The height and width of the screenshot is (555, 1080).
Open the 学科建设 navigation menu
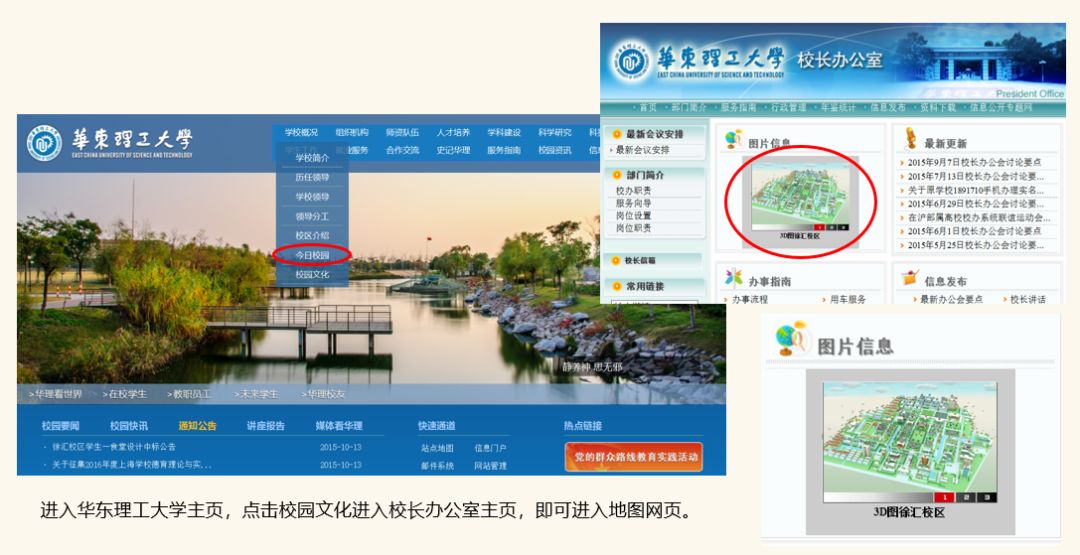coord(504,132)
